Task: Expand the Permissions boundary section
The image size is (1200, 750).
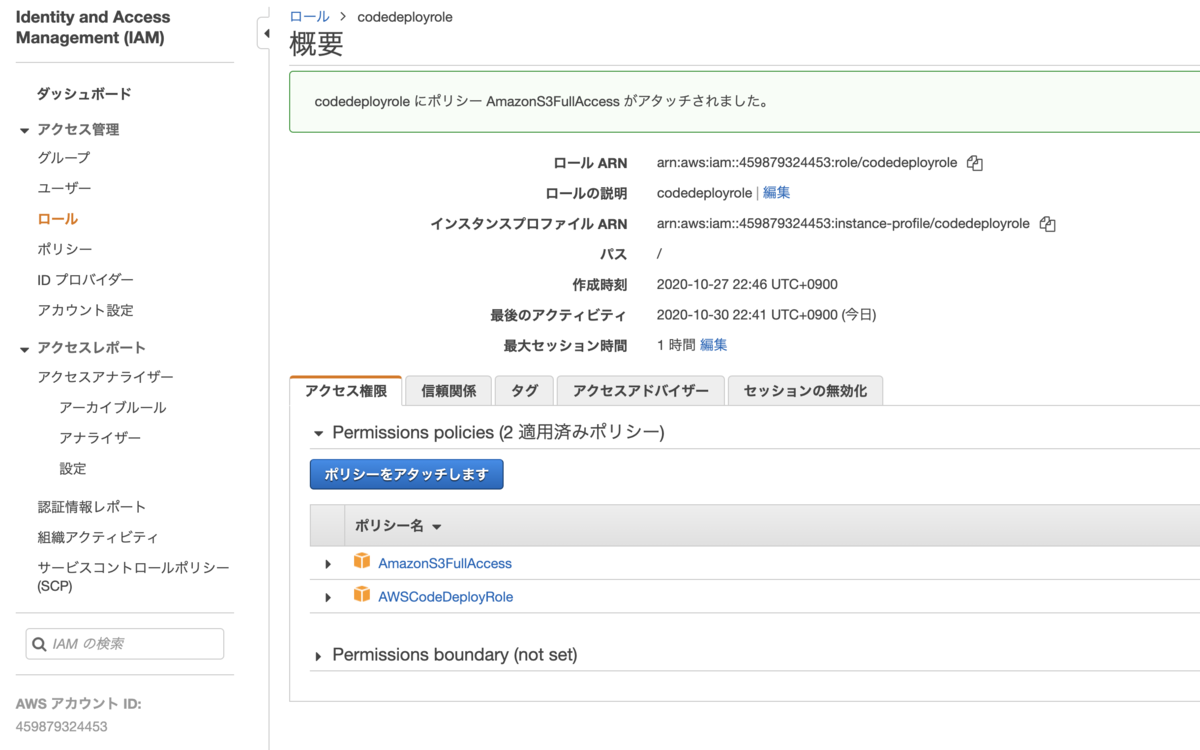Action: [319, 656]
